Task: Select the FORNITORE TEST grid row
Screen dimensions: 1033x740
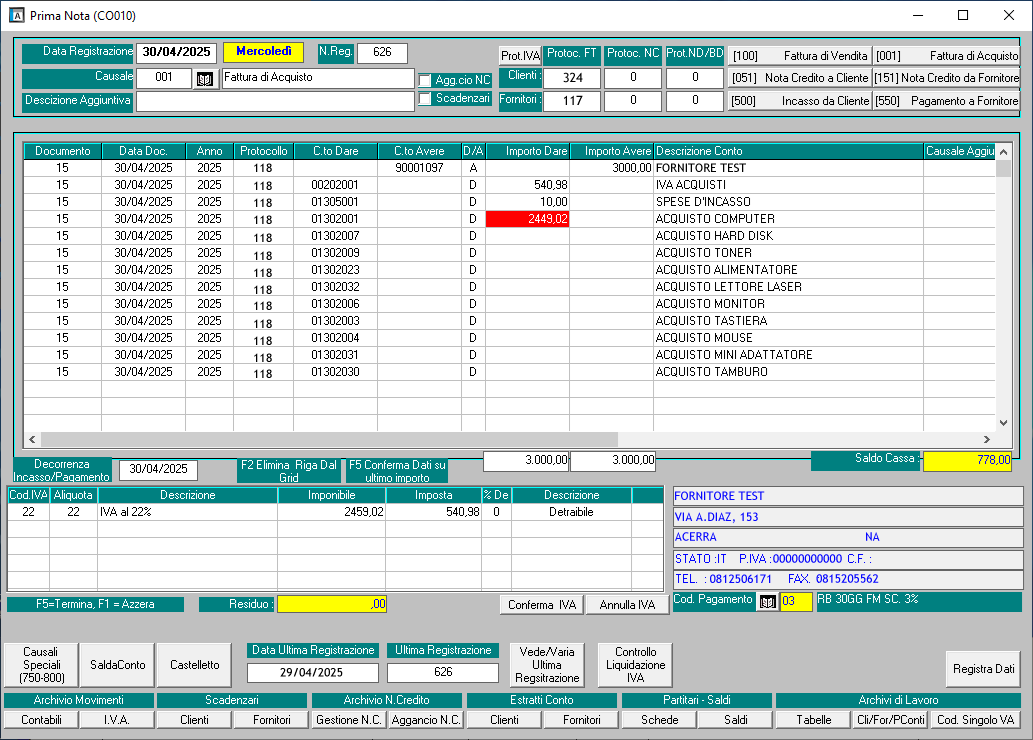Action: click(509, 168)
